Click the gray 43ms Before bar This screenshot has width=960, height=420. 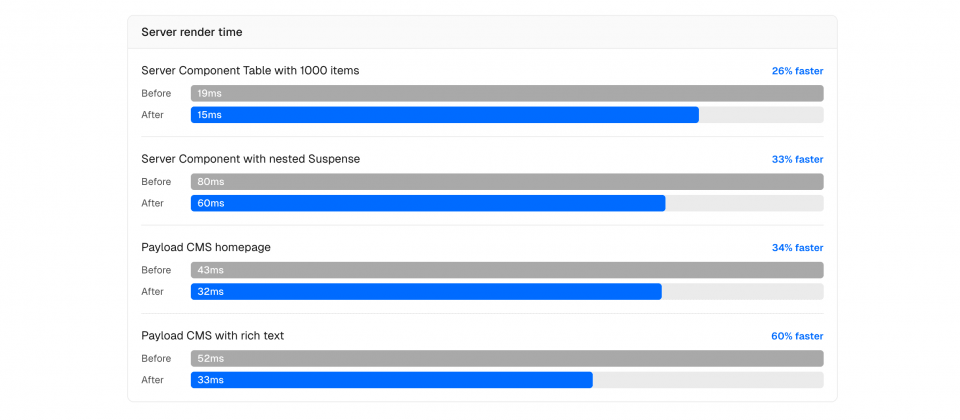click(x=507, y=270)
